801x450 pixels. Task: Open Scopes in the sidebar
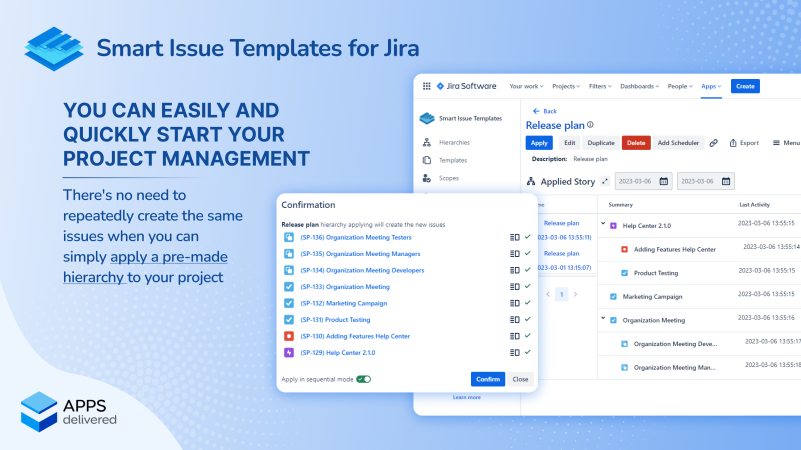(449, 178)
